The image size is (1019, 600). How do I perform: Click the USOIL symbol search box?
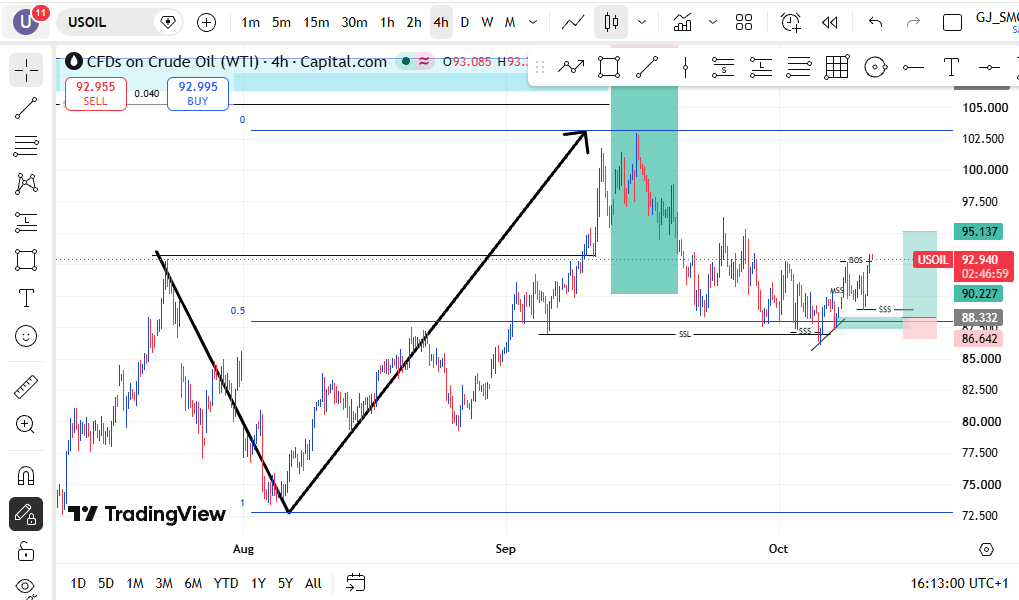[120, 22]
